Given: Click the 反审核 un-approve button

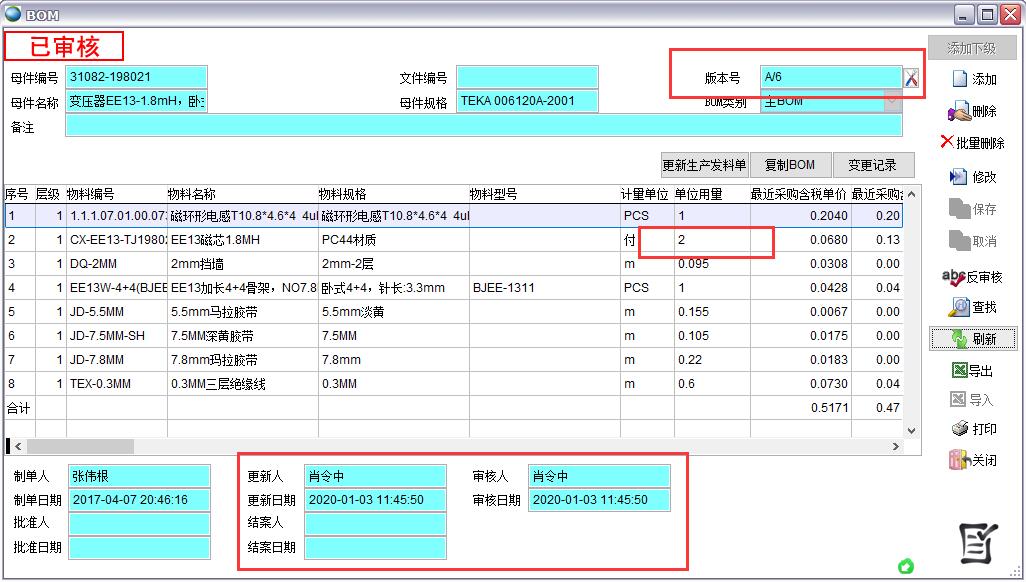Looking at the screenshot, I should tap(972, 277).
